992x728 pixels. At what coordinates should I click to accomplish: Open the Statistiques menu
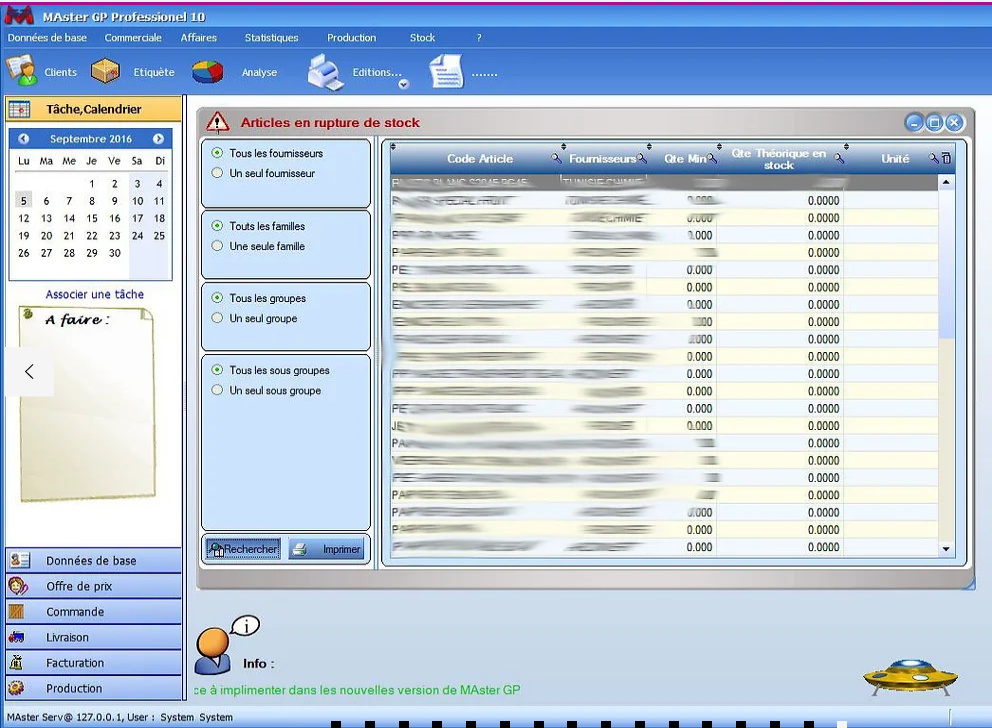[271, 38]
